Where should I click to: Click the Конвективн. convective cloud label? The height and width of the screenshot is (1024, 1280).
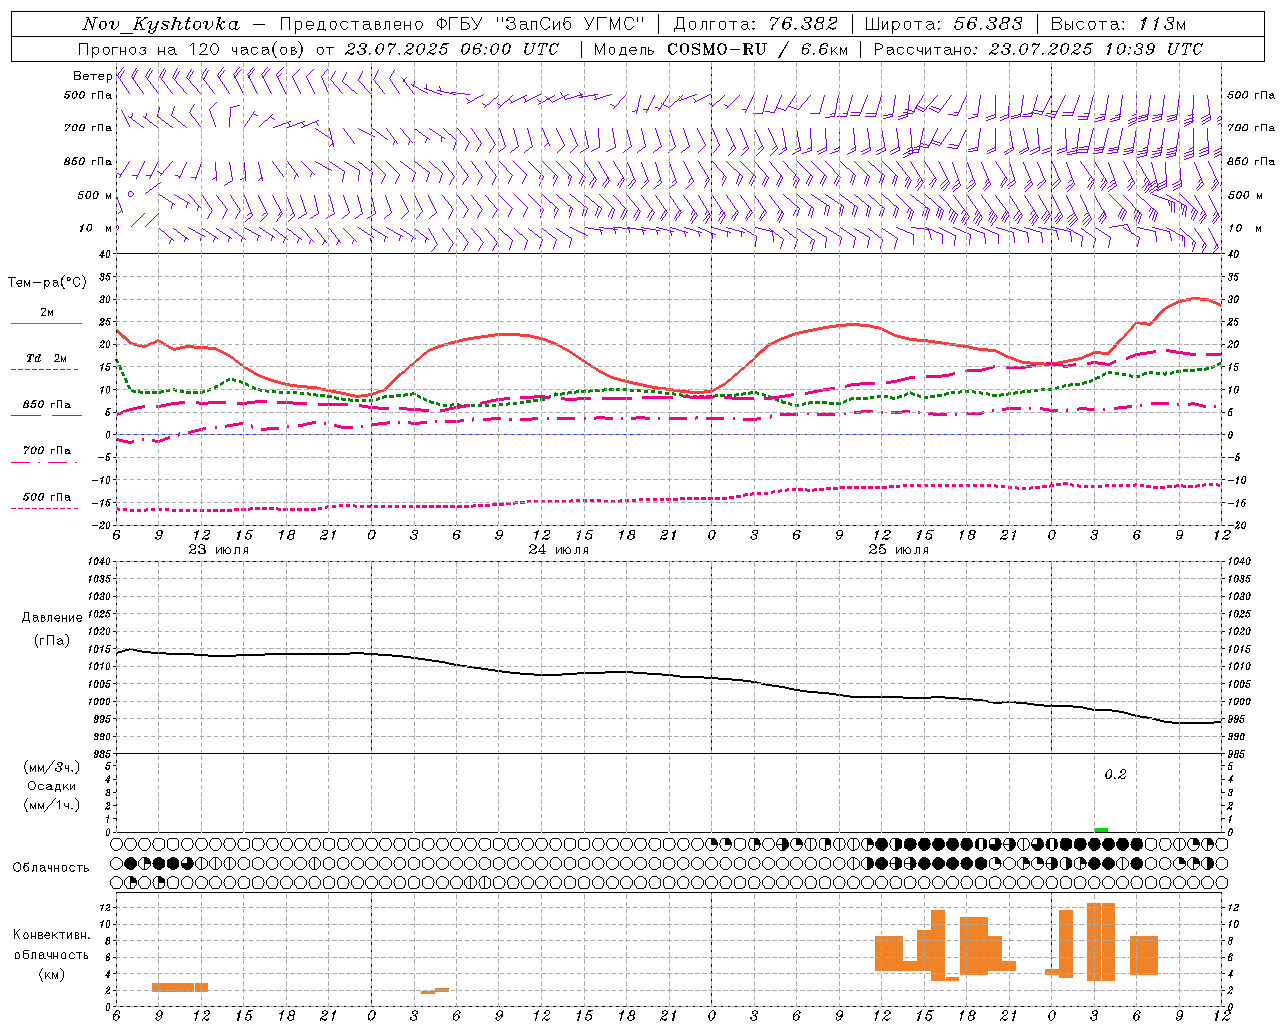click(52, 935)
